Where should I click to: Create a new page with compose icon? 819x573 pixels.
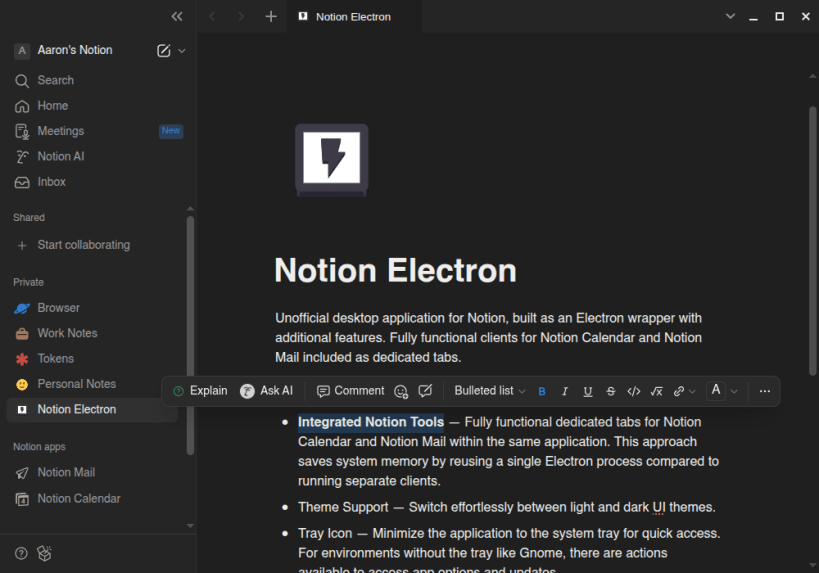pos(163,51)
